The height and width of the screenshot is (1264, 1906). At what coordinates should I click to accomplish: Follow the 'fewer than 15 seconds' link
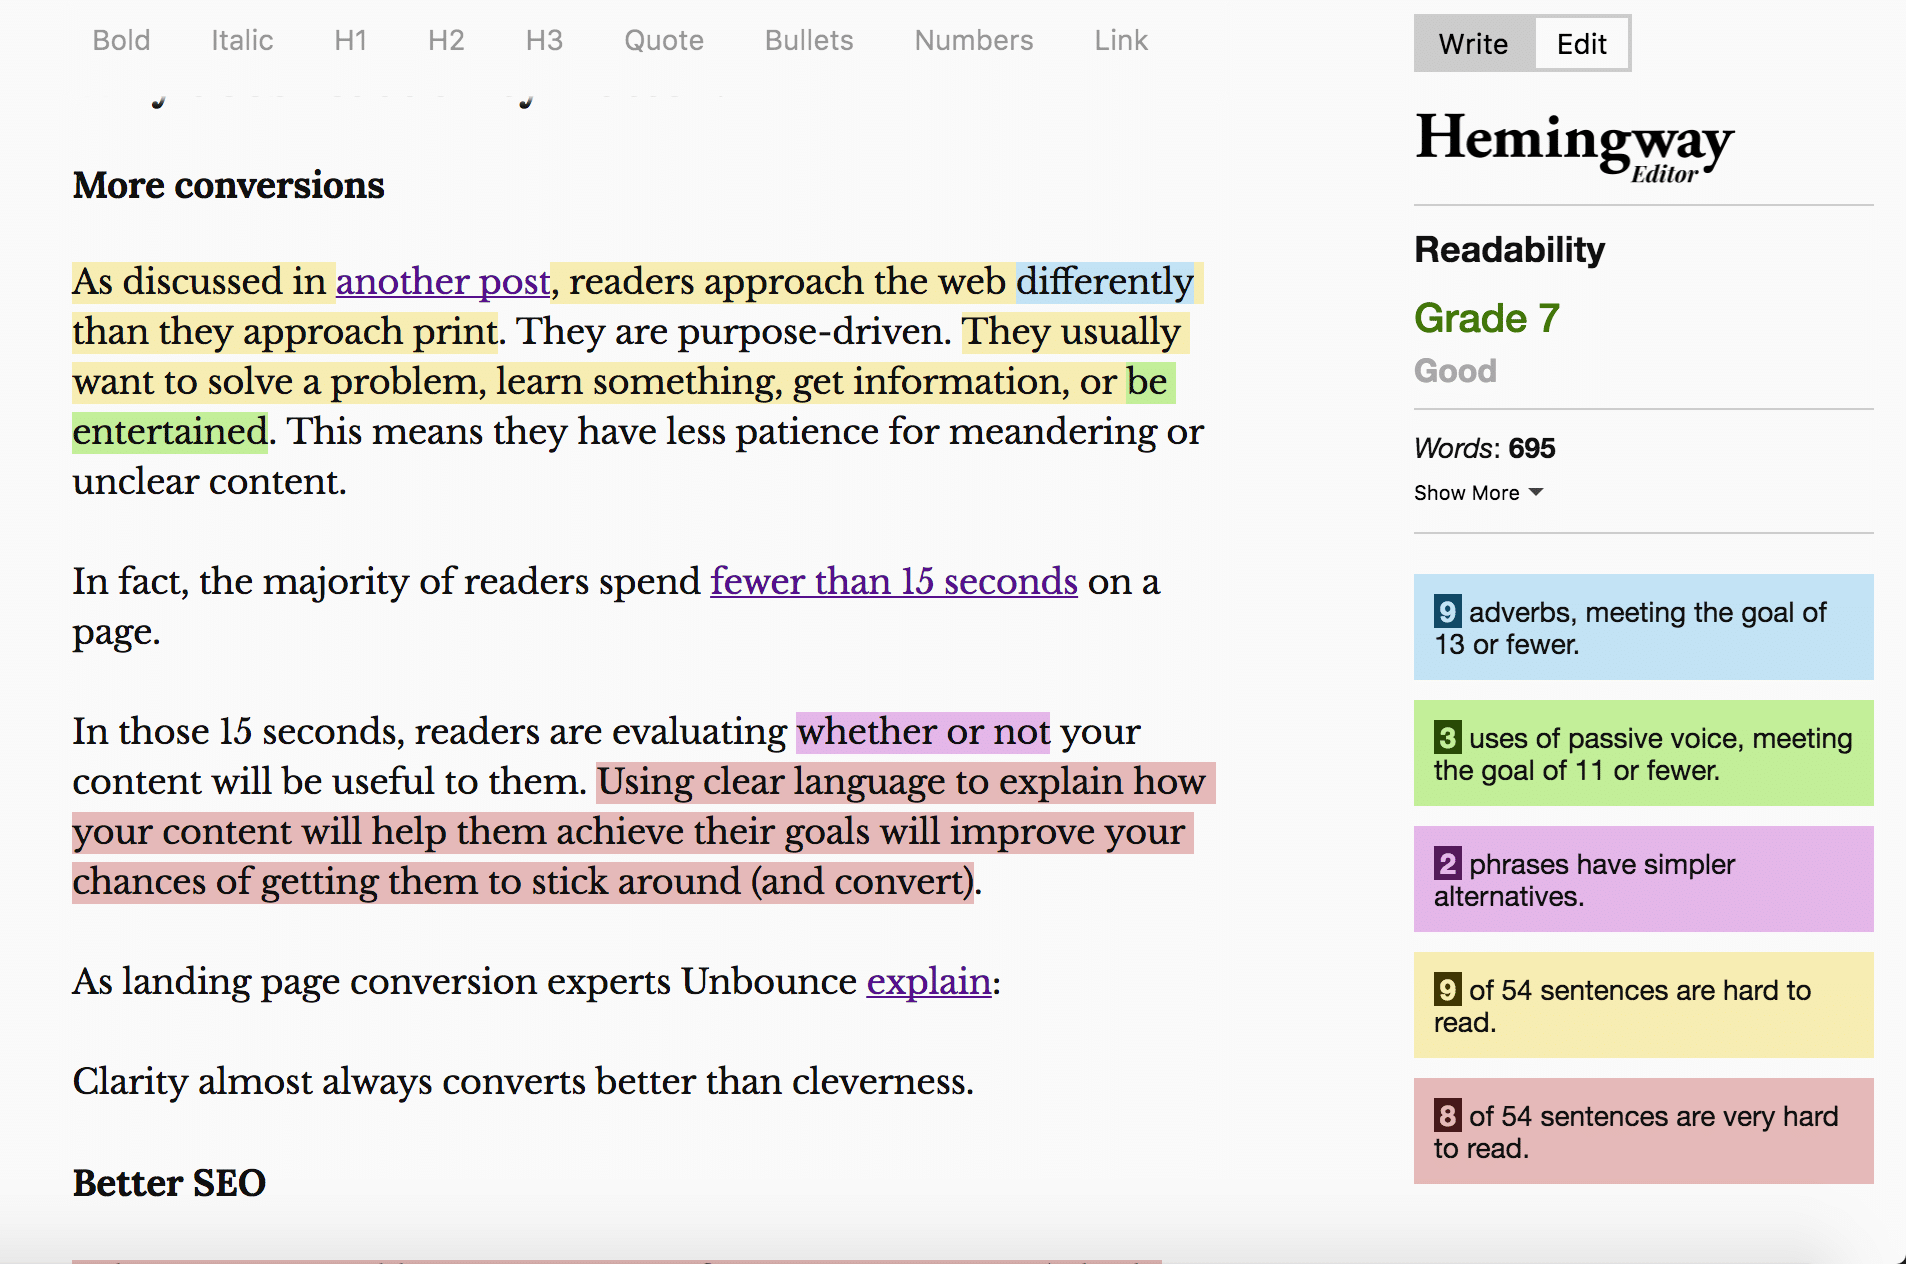coord(894,582)
